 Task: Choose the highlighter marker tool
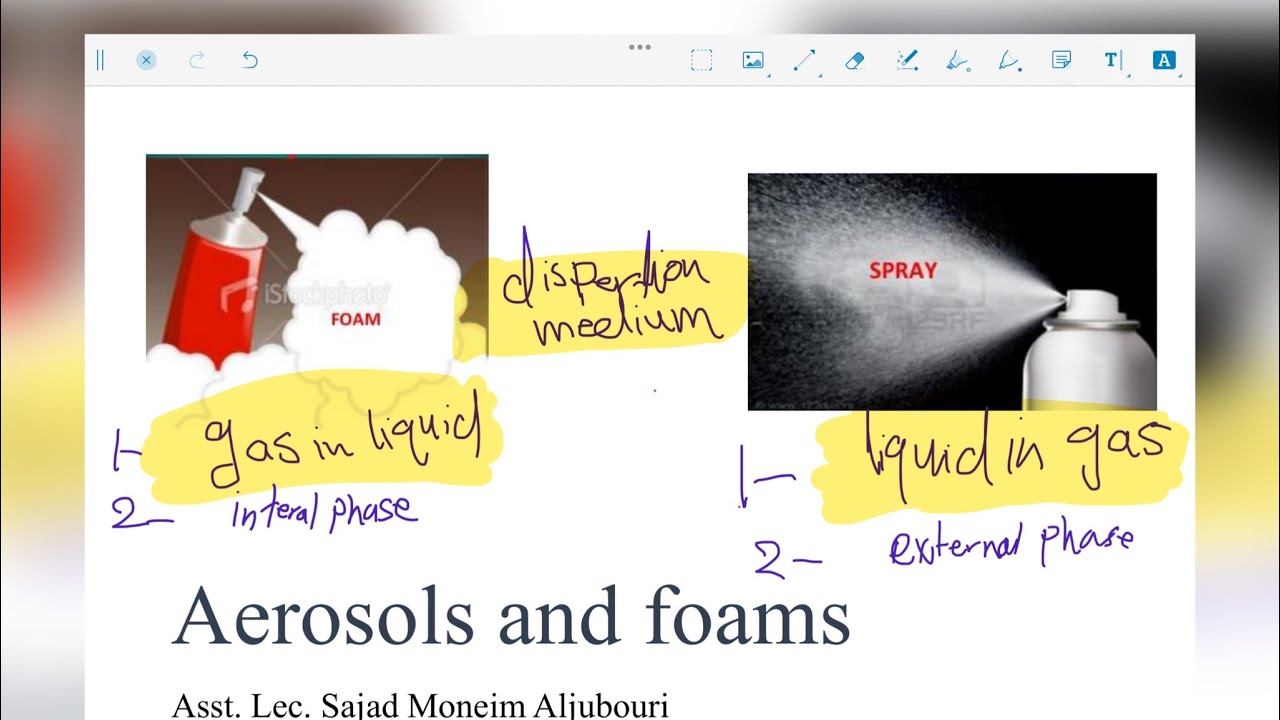958,61
